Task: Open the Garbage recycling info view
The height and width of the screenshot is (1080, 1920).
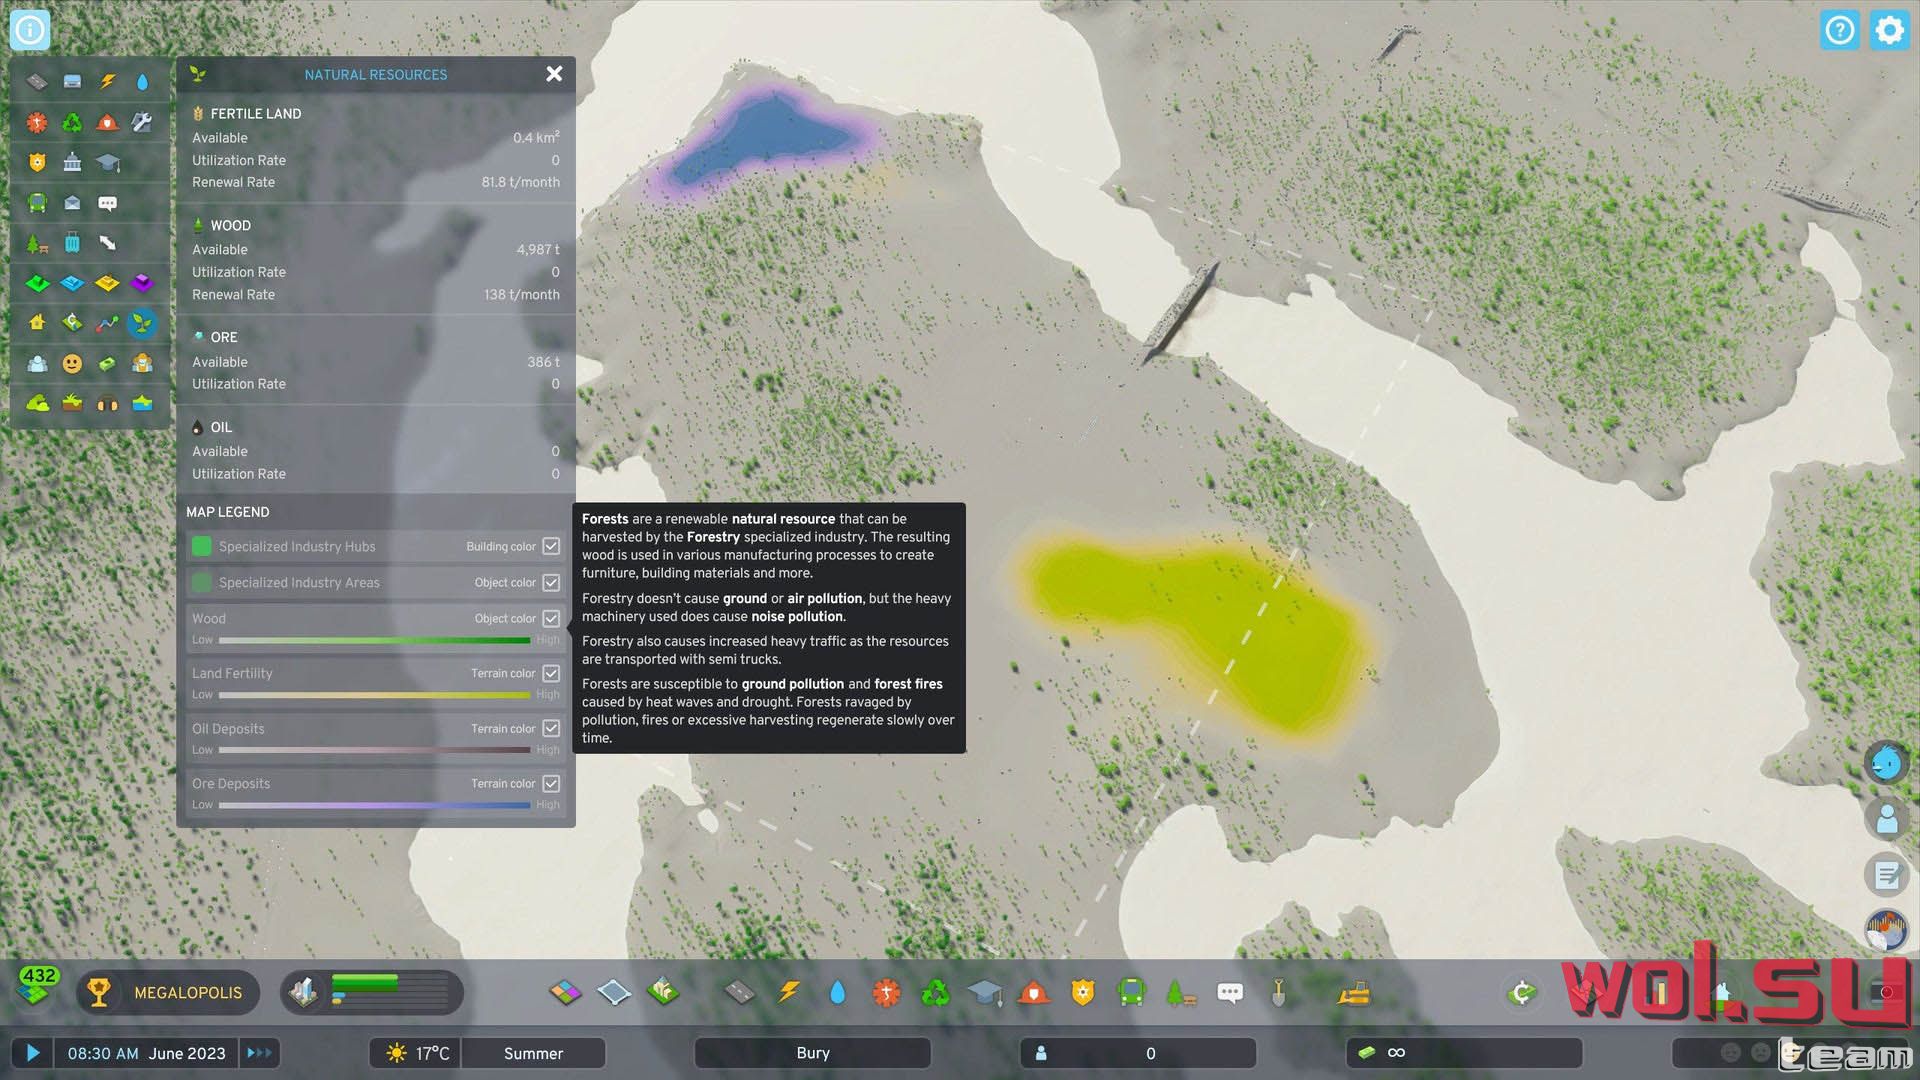Action: 72,123
